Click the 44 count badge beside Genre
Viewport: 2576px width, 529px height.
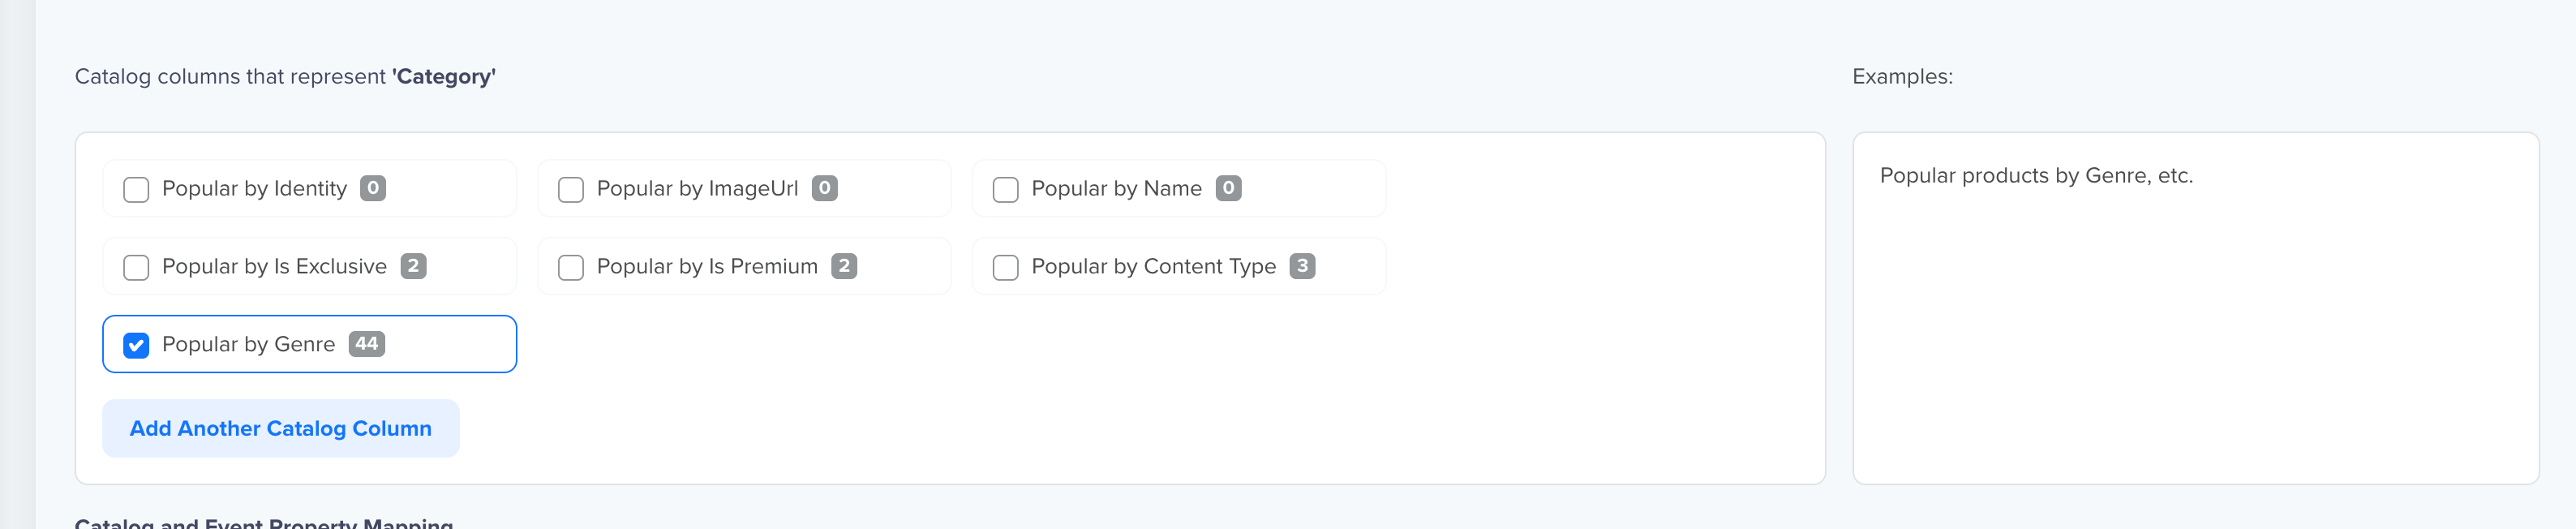(x=367, y=344)
